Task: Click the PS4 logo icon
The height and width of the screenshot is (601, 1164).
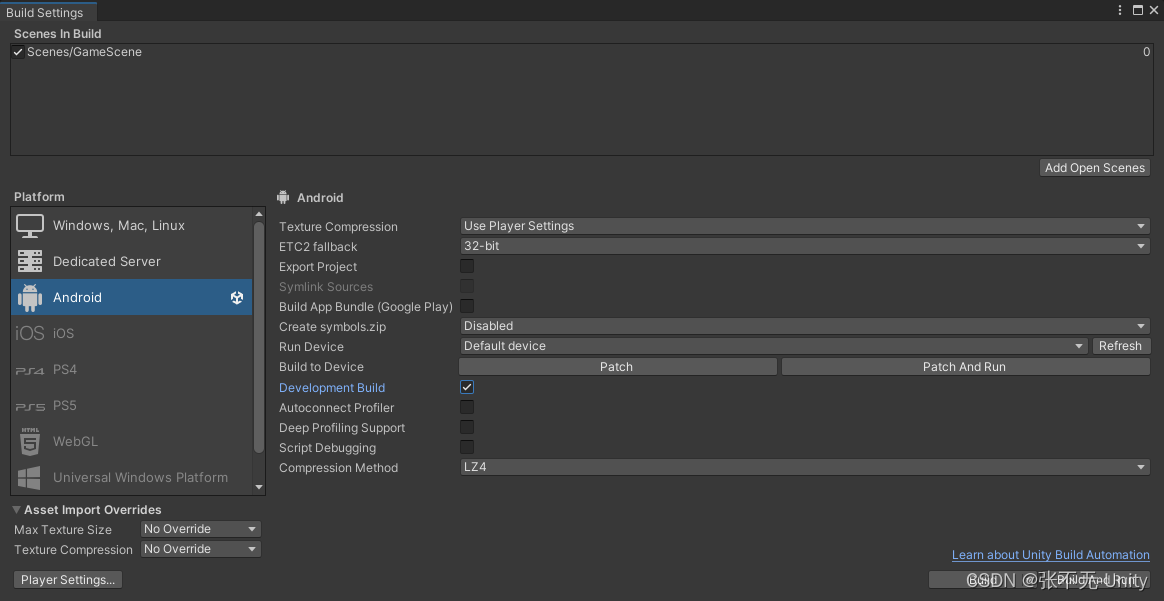Action: 30,370
